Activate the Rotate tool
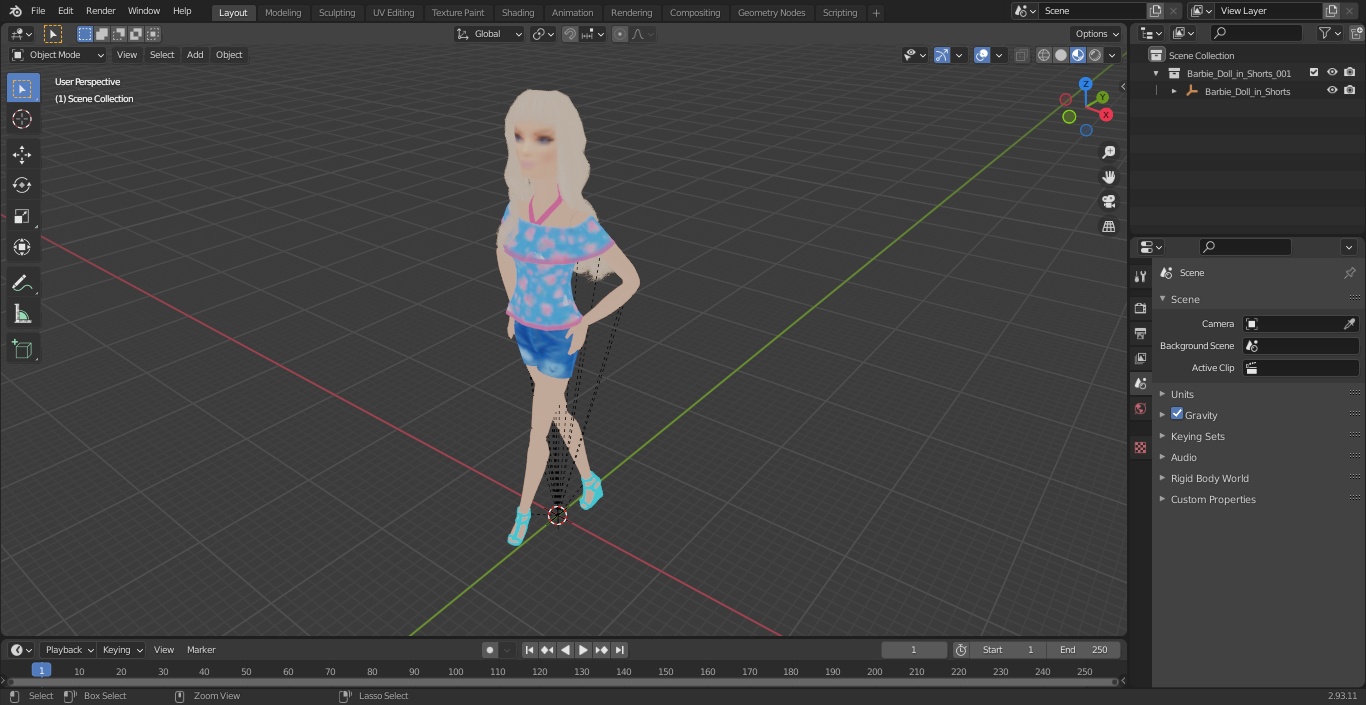1366x705 pixels. click(x=22, y=185)
